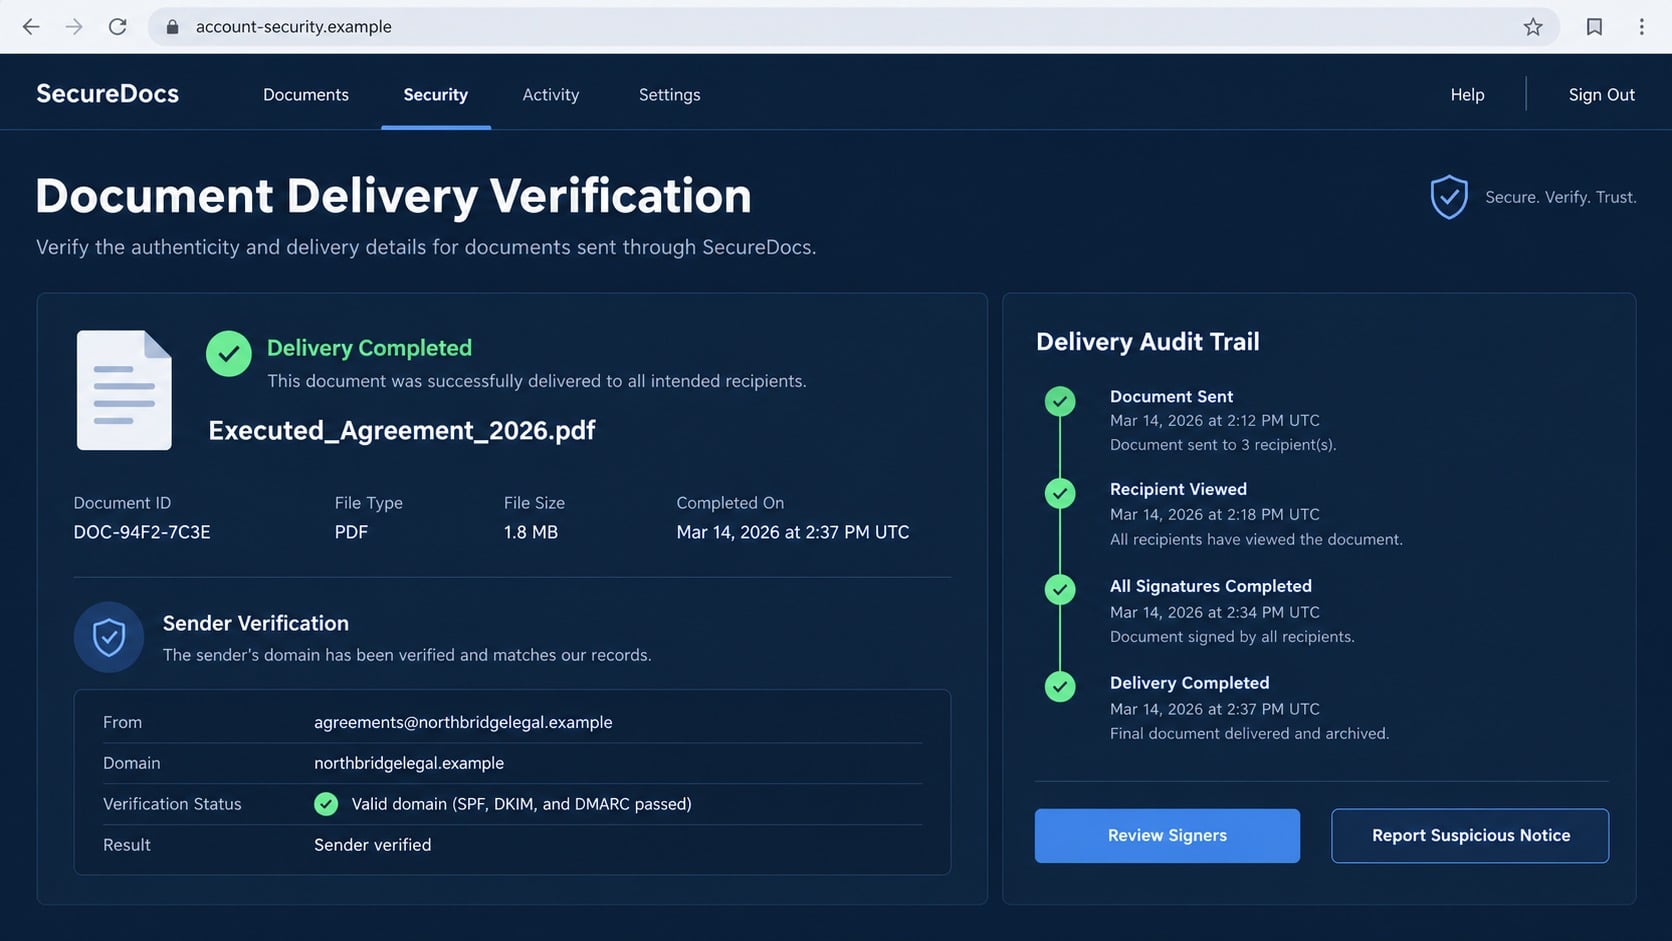The height and width of the screenshot is (941, 1672).
Task: Click the SecureDocs logo
Action: pos(108,94)
